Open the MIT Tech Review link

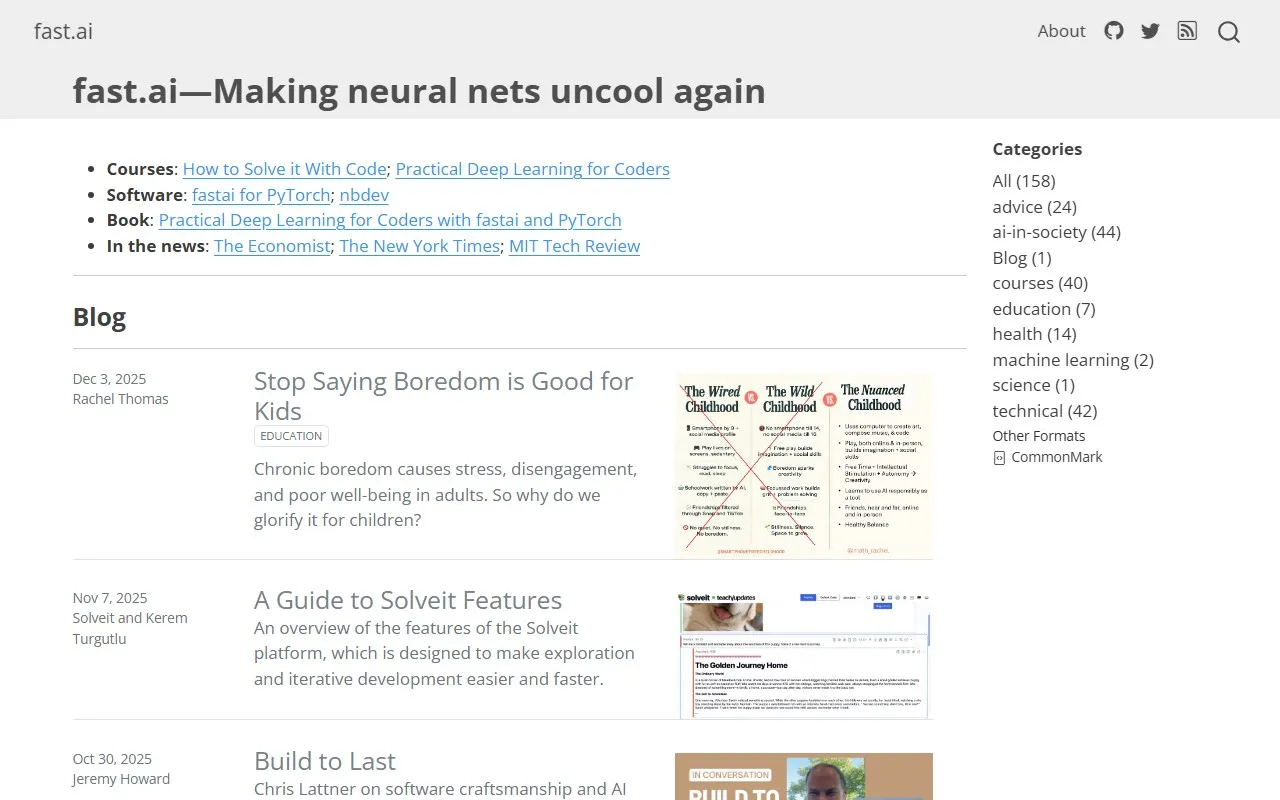click(574, 246)
